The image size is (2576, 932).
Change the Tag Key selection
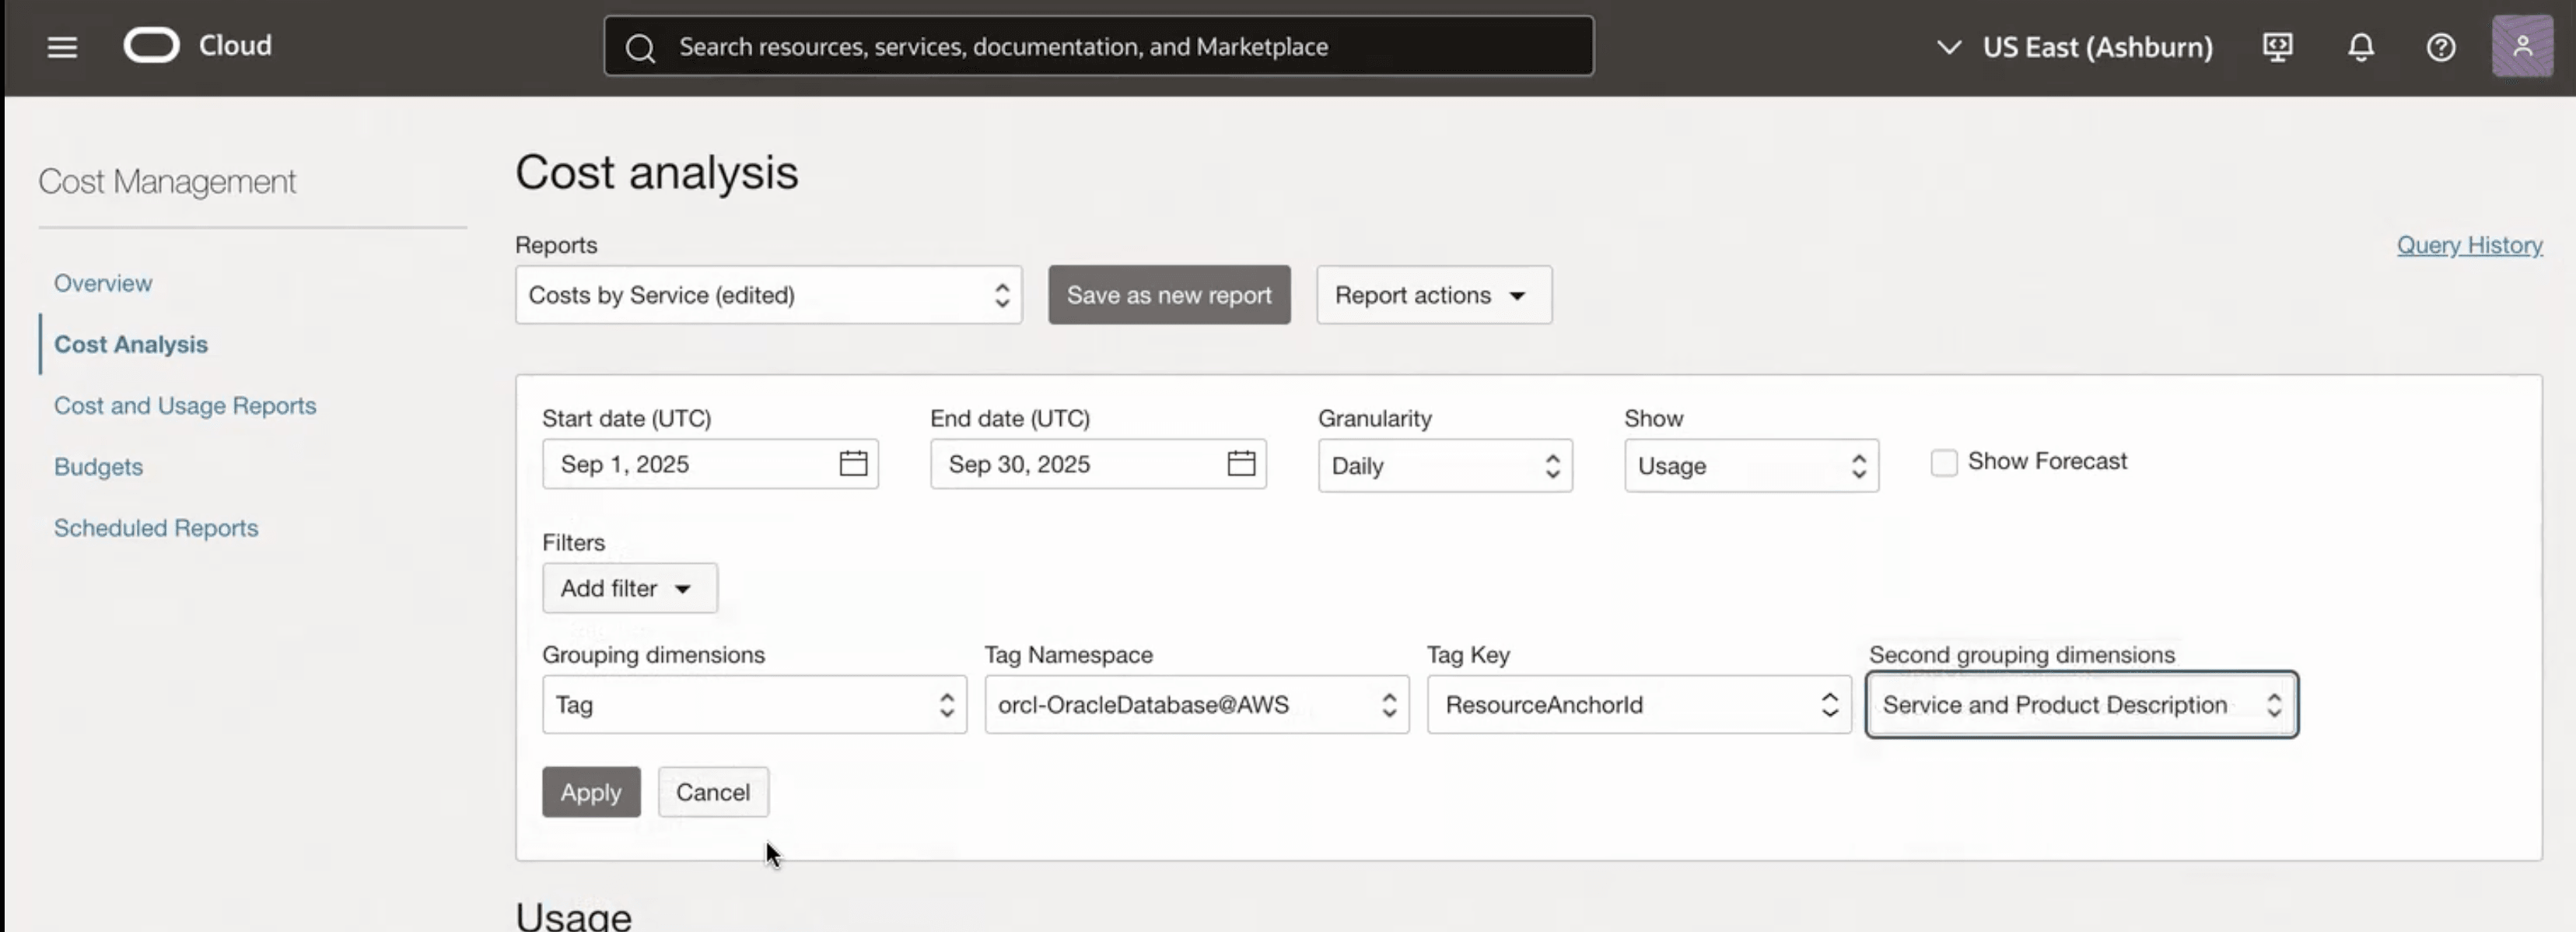(1637, 704)
